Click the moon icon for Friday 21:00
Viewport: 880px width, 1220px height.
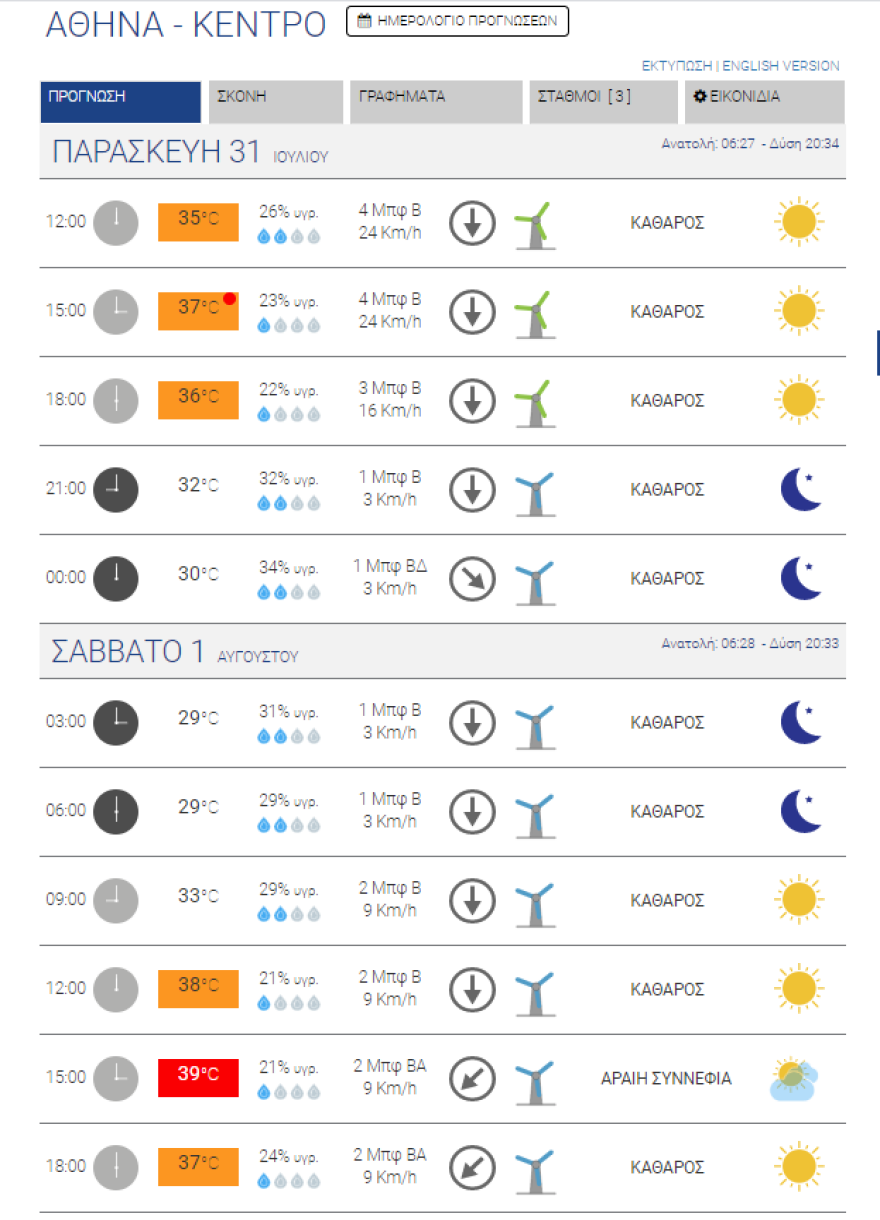[x=801, y=489]
